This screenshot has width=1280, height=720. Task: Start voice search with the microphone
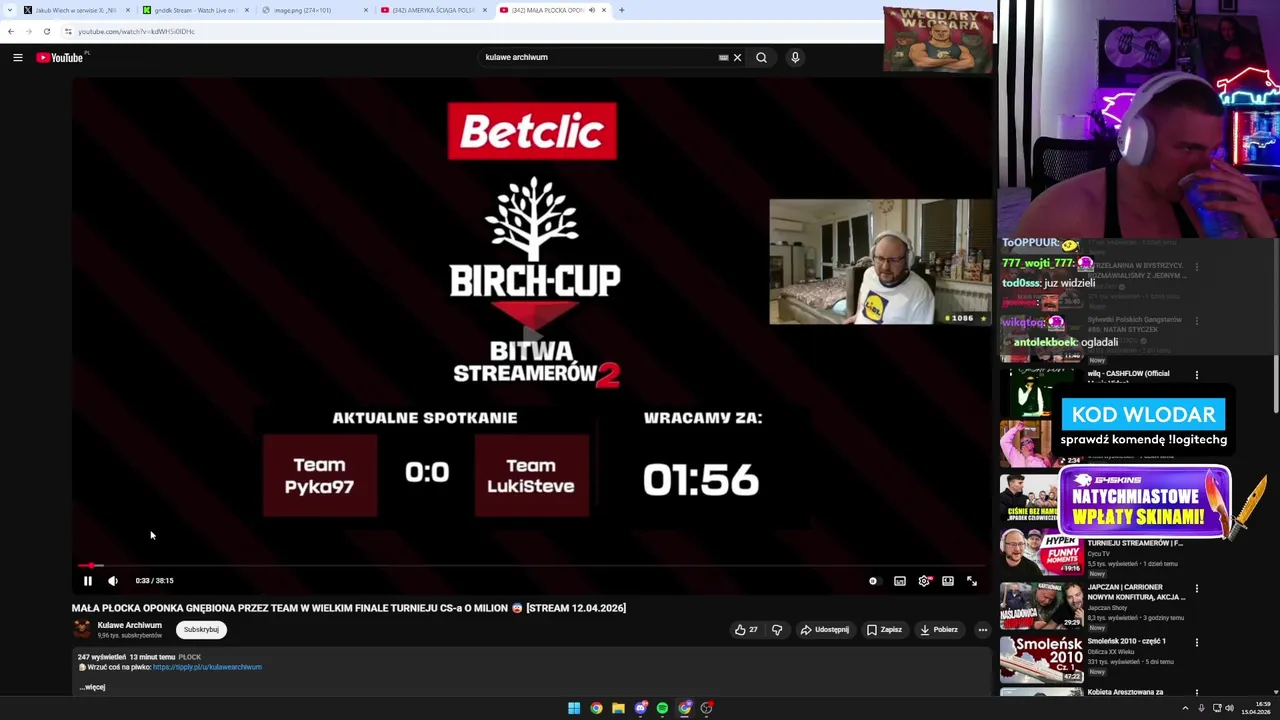click(795, 58)
